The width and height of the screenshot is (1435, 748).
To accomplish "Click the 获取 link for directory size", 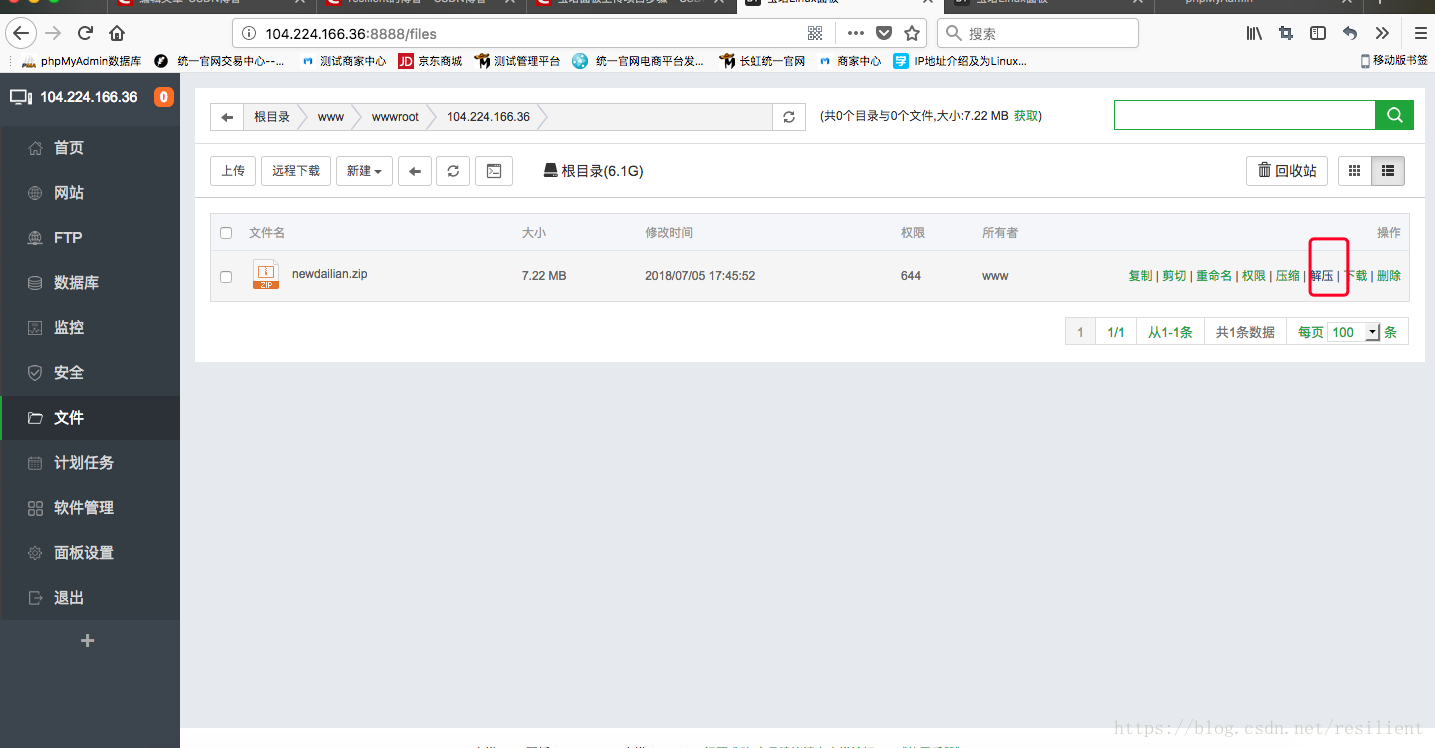I will (1026, 116).
